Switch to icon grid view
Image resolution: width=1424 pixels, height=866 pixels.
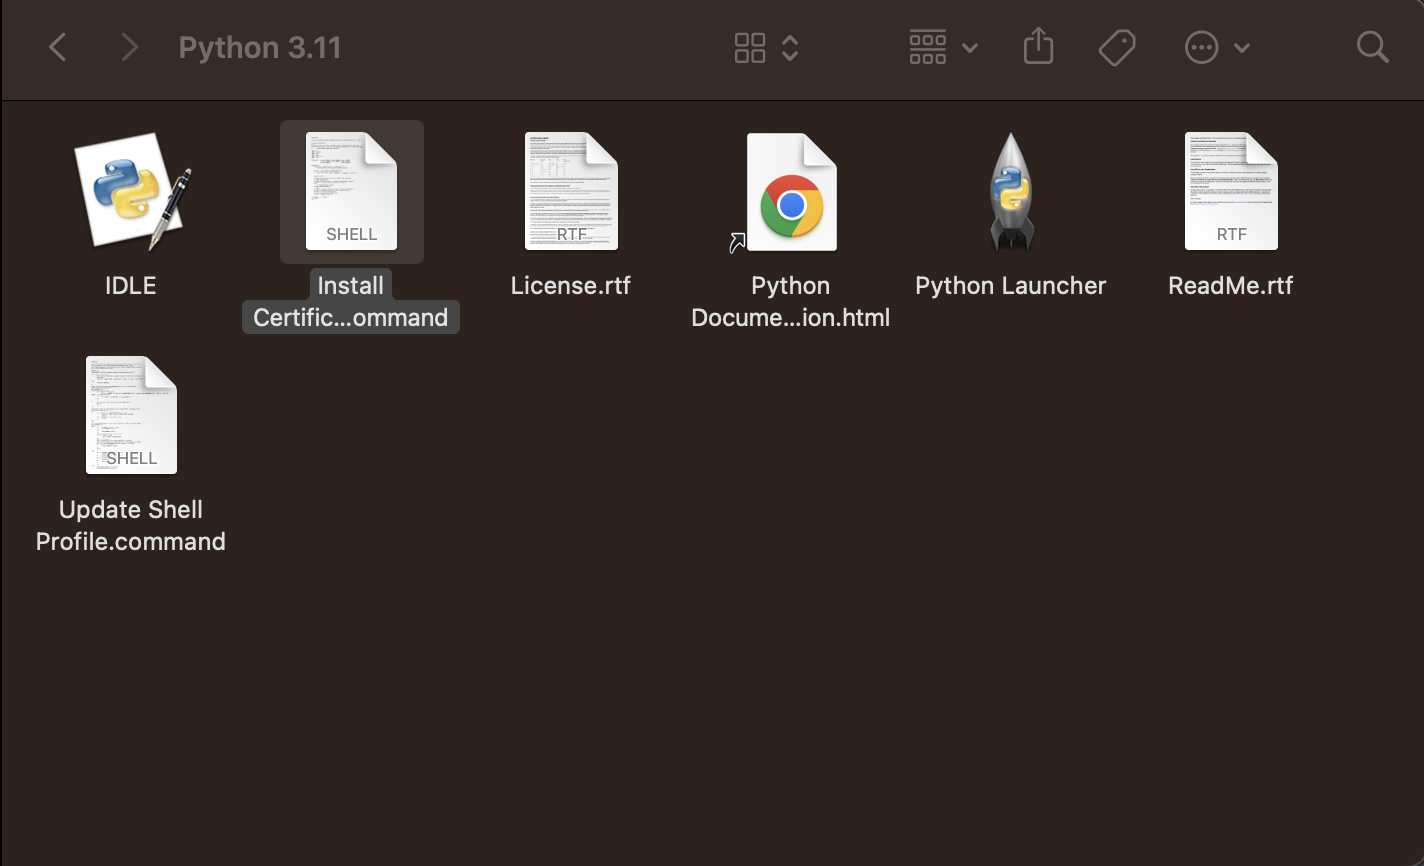click(x=750, y=47)
